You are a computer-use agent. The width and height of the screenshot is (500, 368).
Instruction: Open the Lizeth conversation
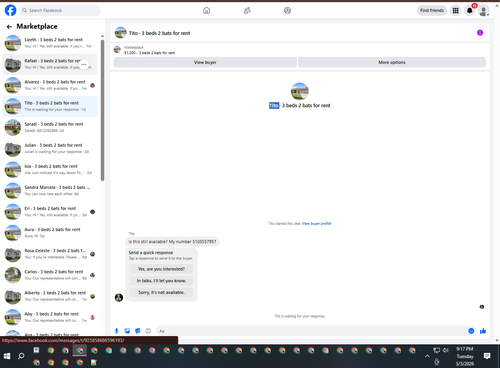pyautogui.click(x=50, y=43)
